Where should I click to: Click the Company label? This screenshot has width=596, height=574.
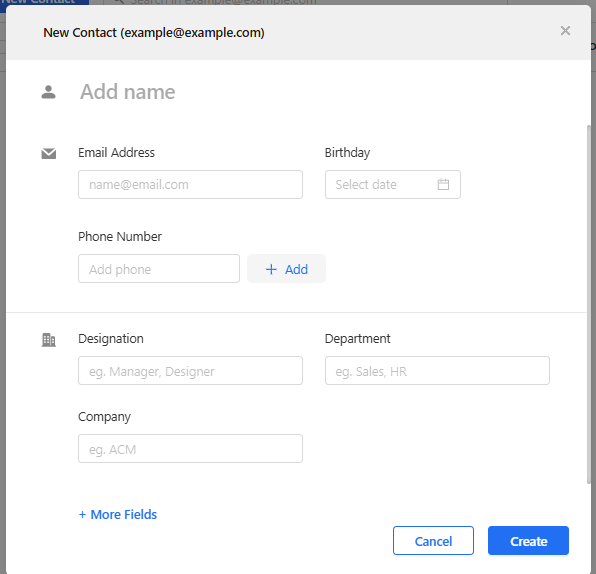(104, 417)
